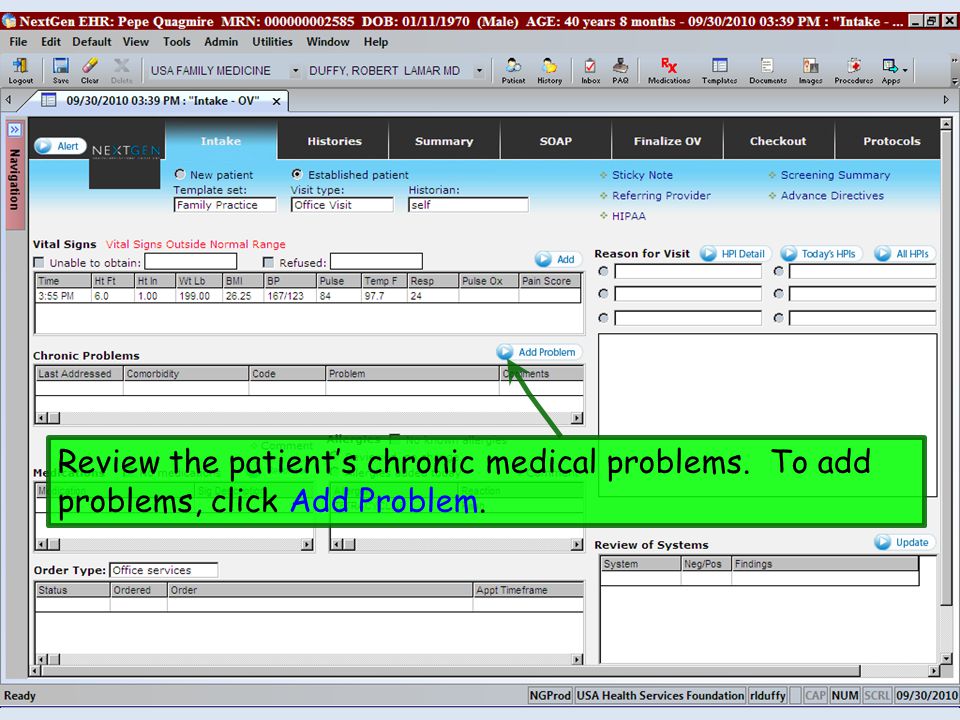Open the HIPAA link
The width and height of the screenshot is (960, 720).
(629, 216)
